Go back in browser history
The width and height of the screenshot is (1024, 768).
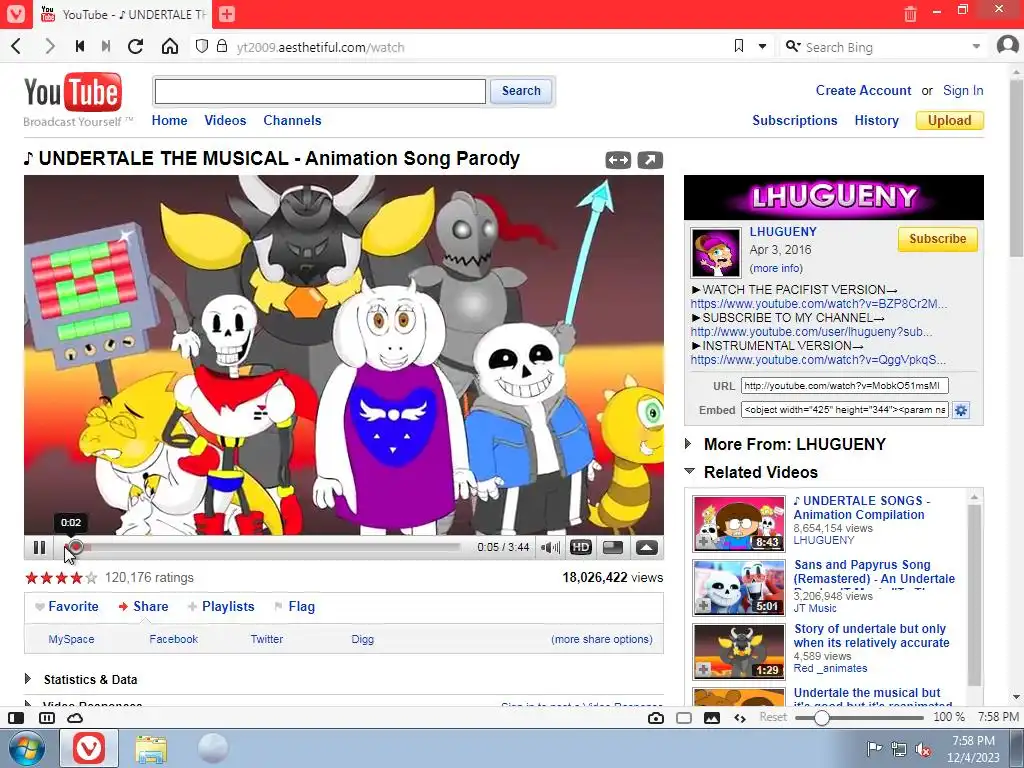pos(17,46)
